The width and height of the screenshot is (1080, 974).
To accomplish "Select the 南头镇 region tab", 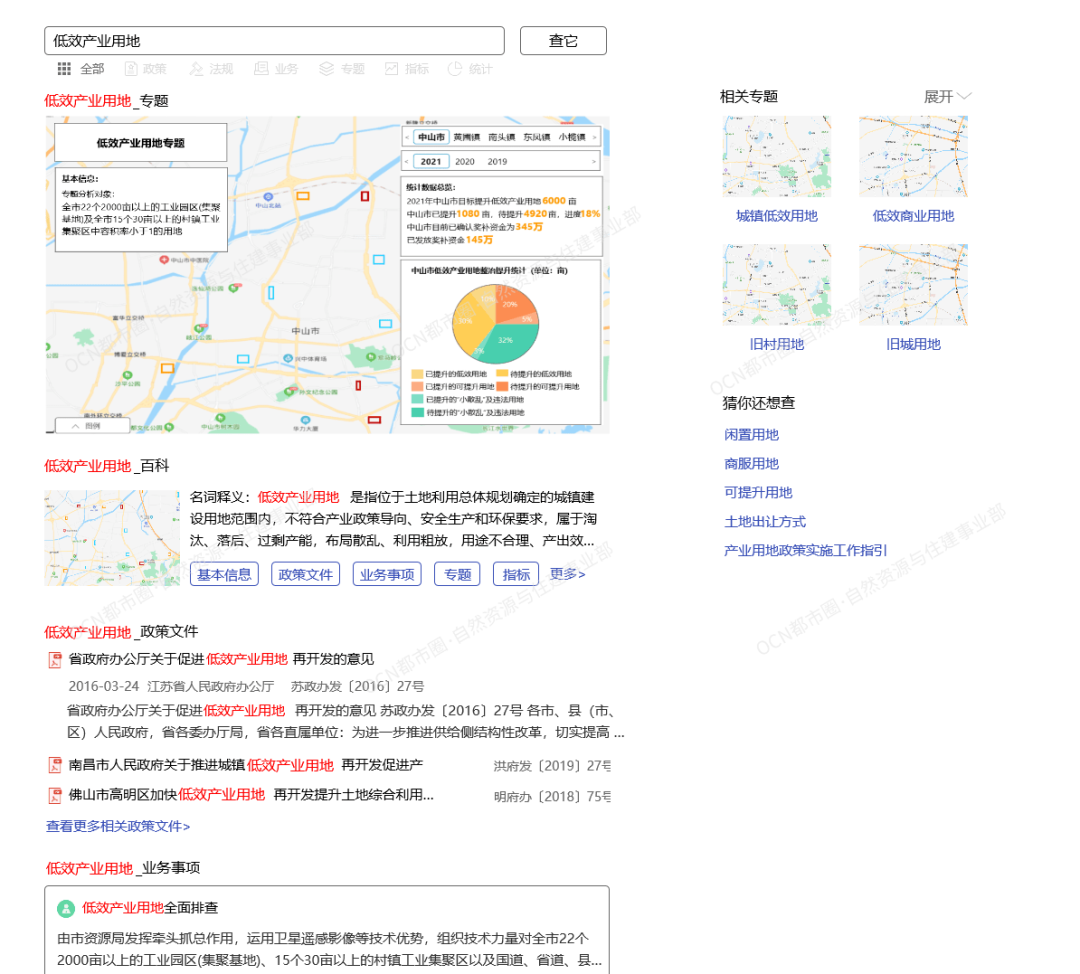I will click(501, 137).
